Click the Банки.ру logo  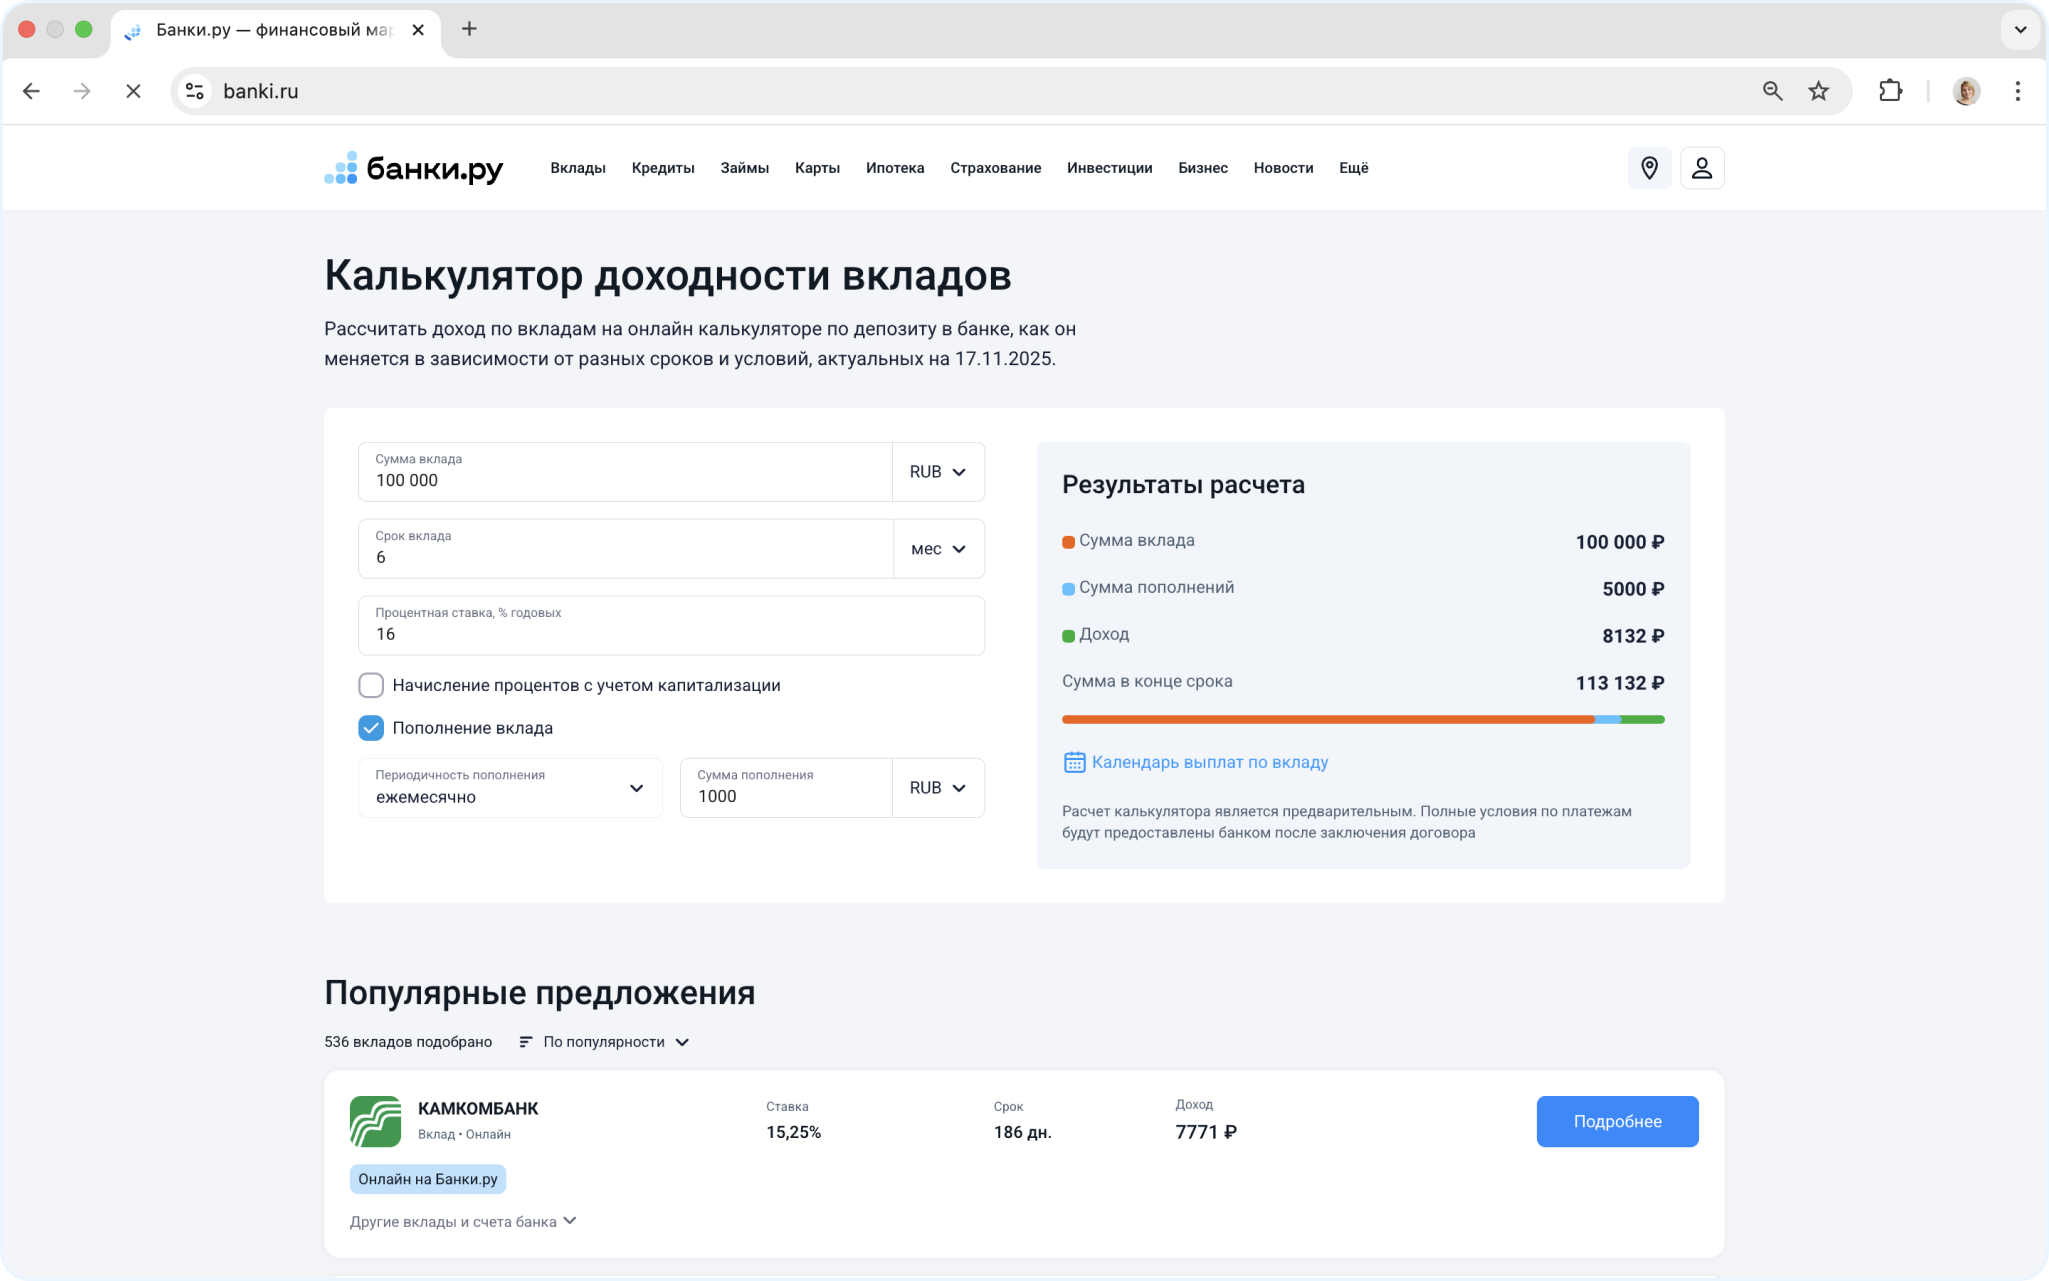pos(413,168)
